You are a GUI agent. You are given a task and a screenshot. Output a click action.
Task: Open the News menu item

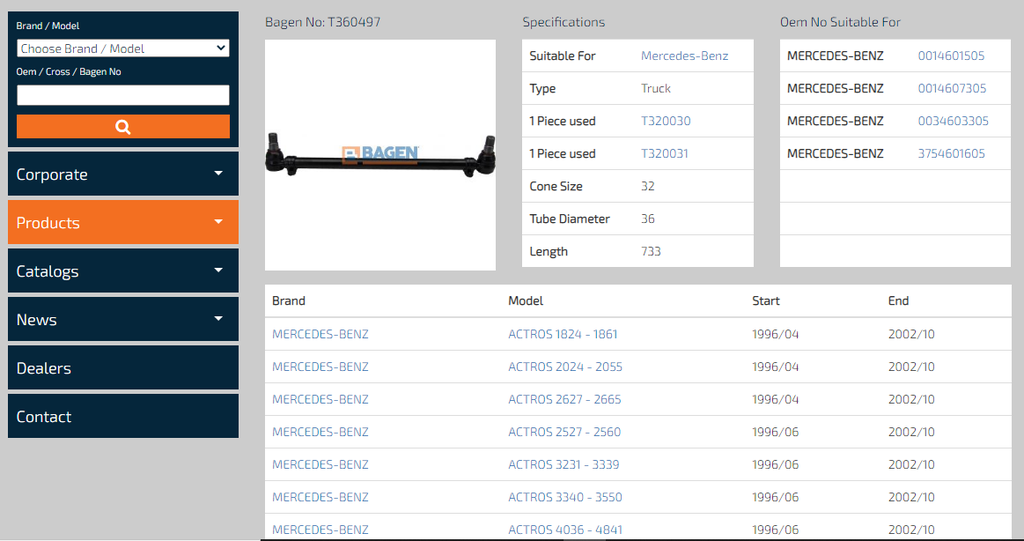coord(123,319)
